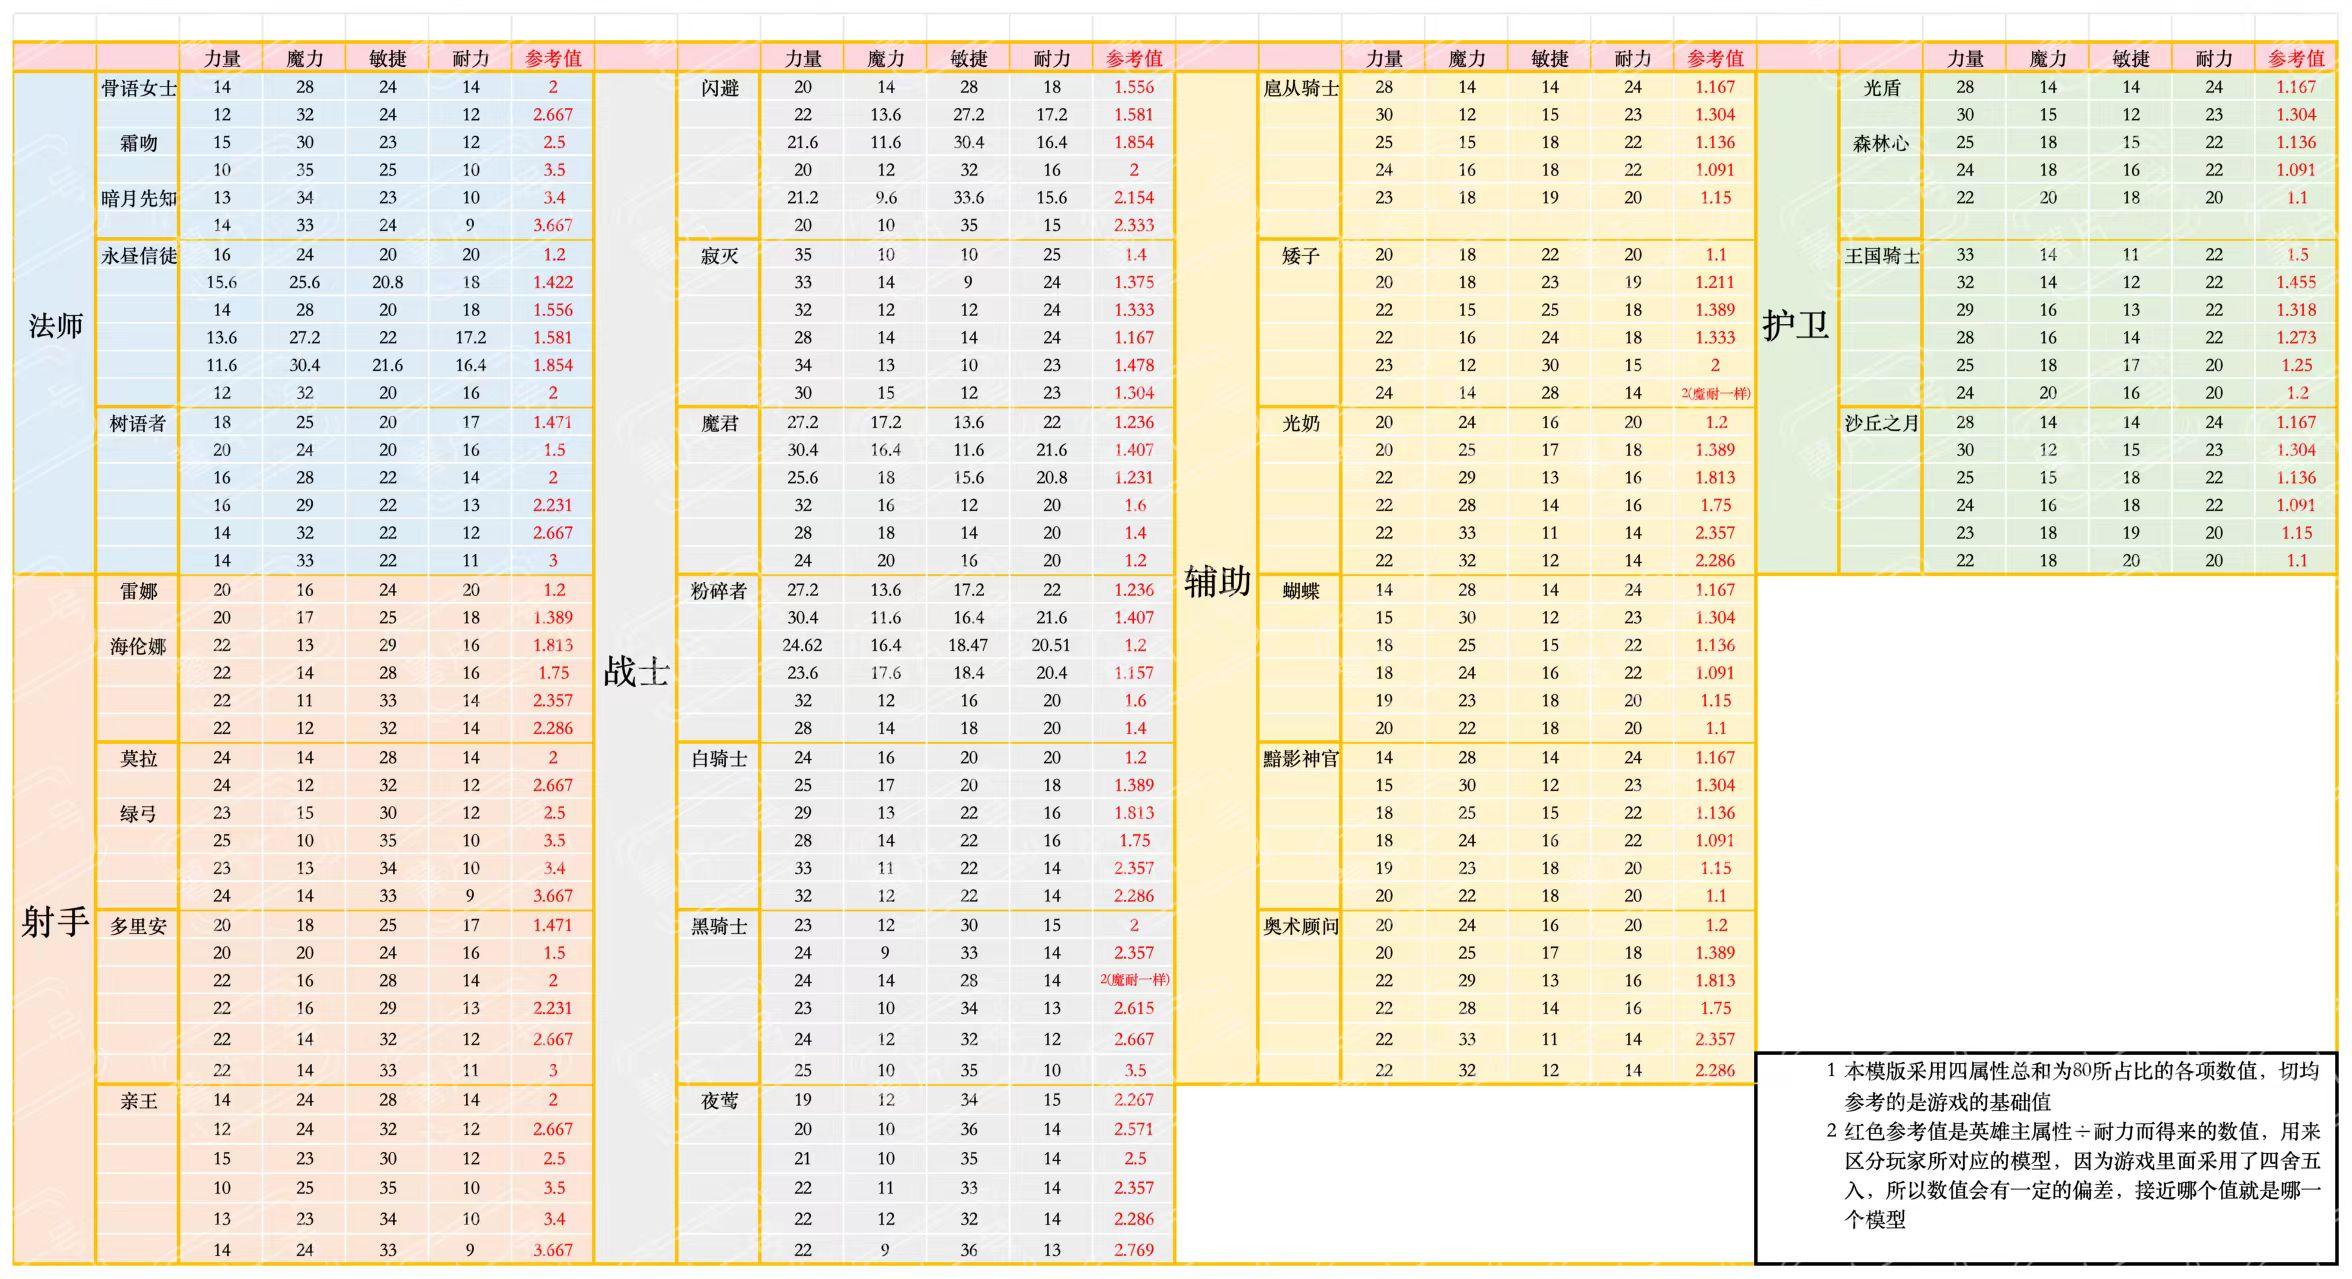The image size is (2352, 1279).
Task: Select the 夜莺 hero name cell
Action: tap(719, 1100)
